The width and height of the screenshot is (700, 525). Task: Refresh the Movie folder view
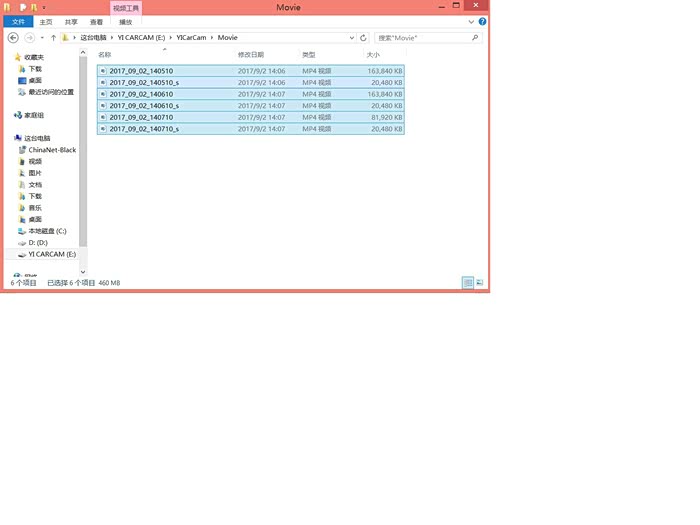pyautogui.click(x=364, y=38)
